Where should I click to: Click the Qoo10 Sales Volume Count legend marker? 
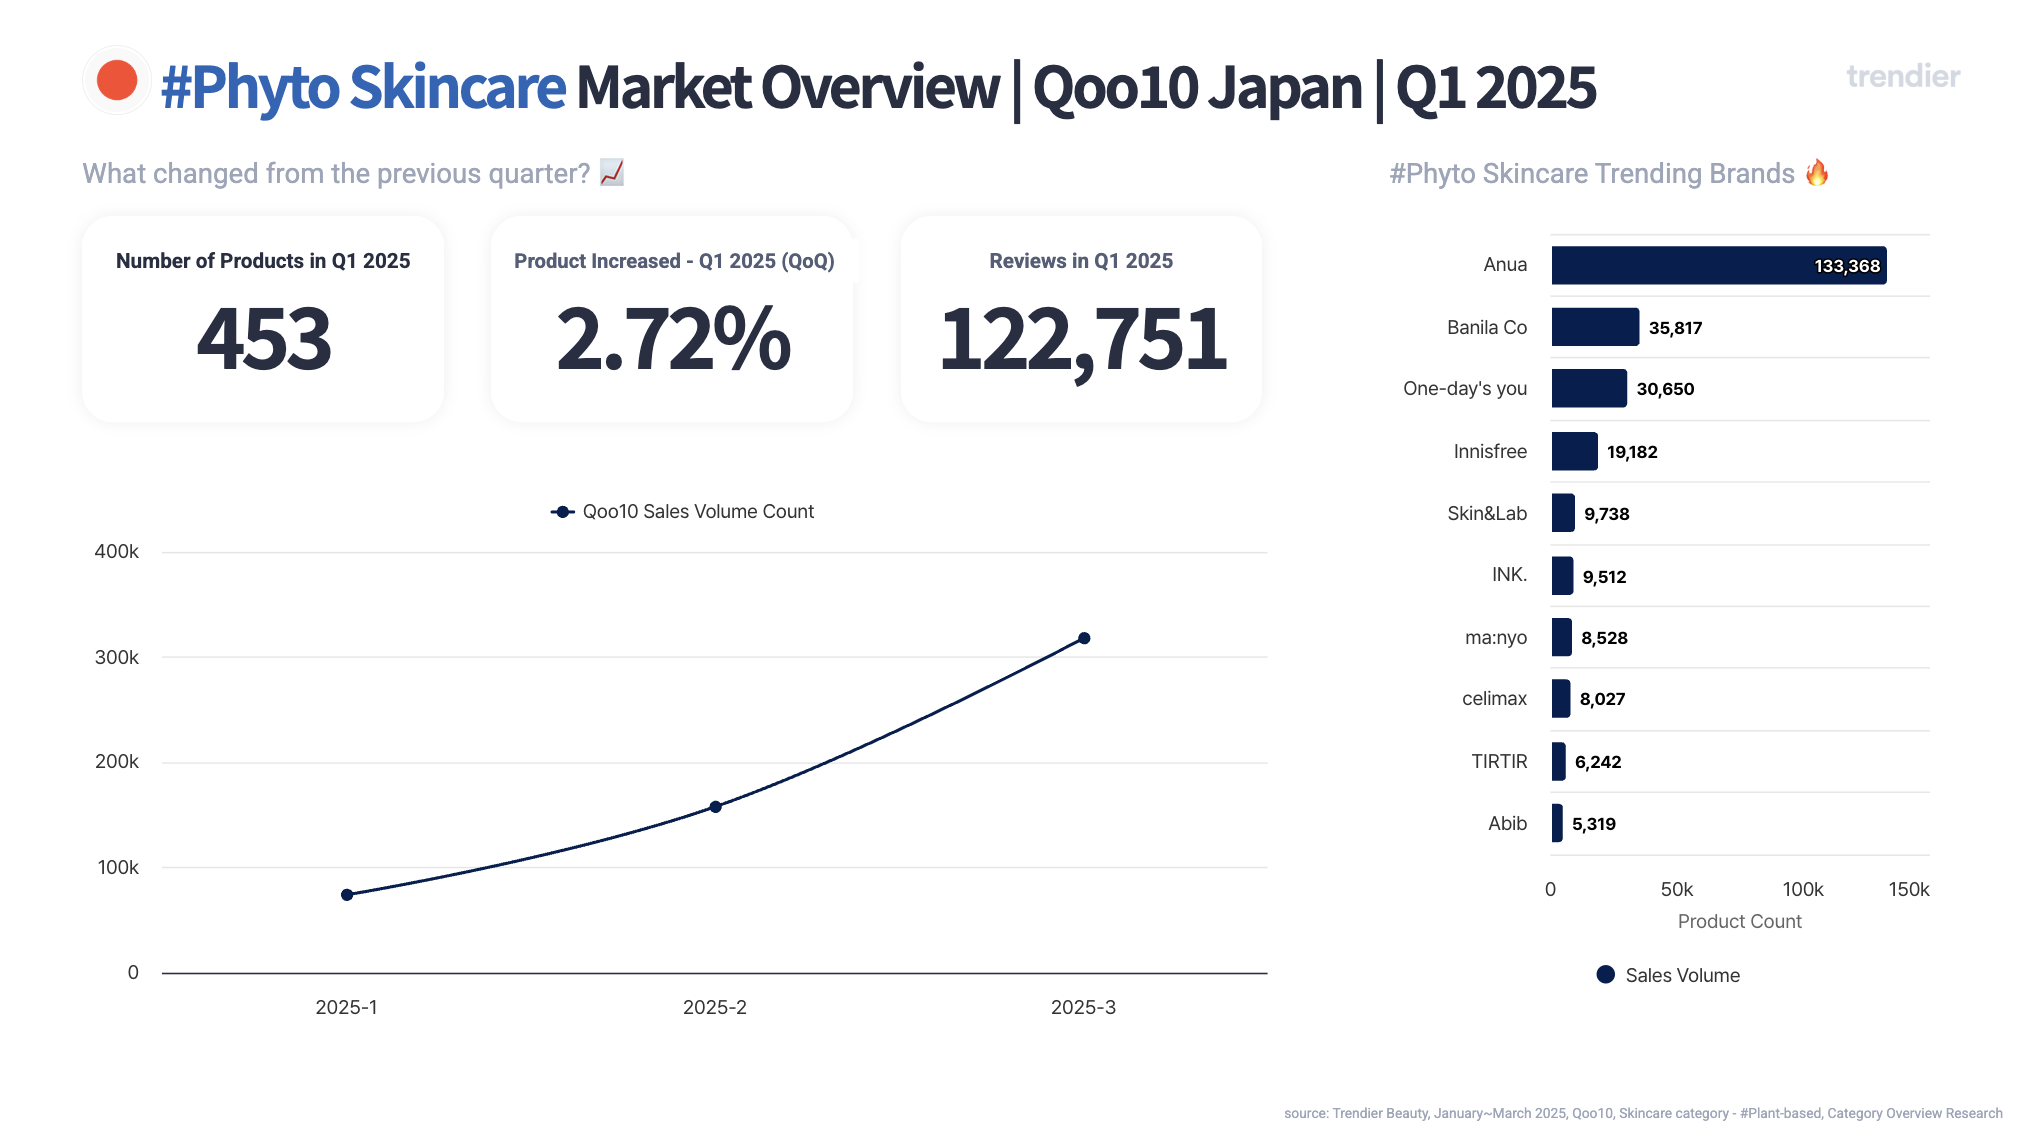click(x=563, y=512)
